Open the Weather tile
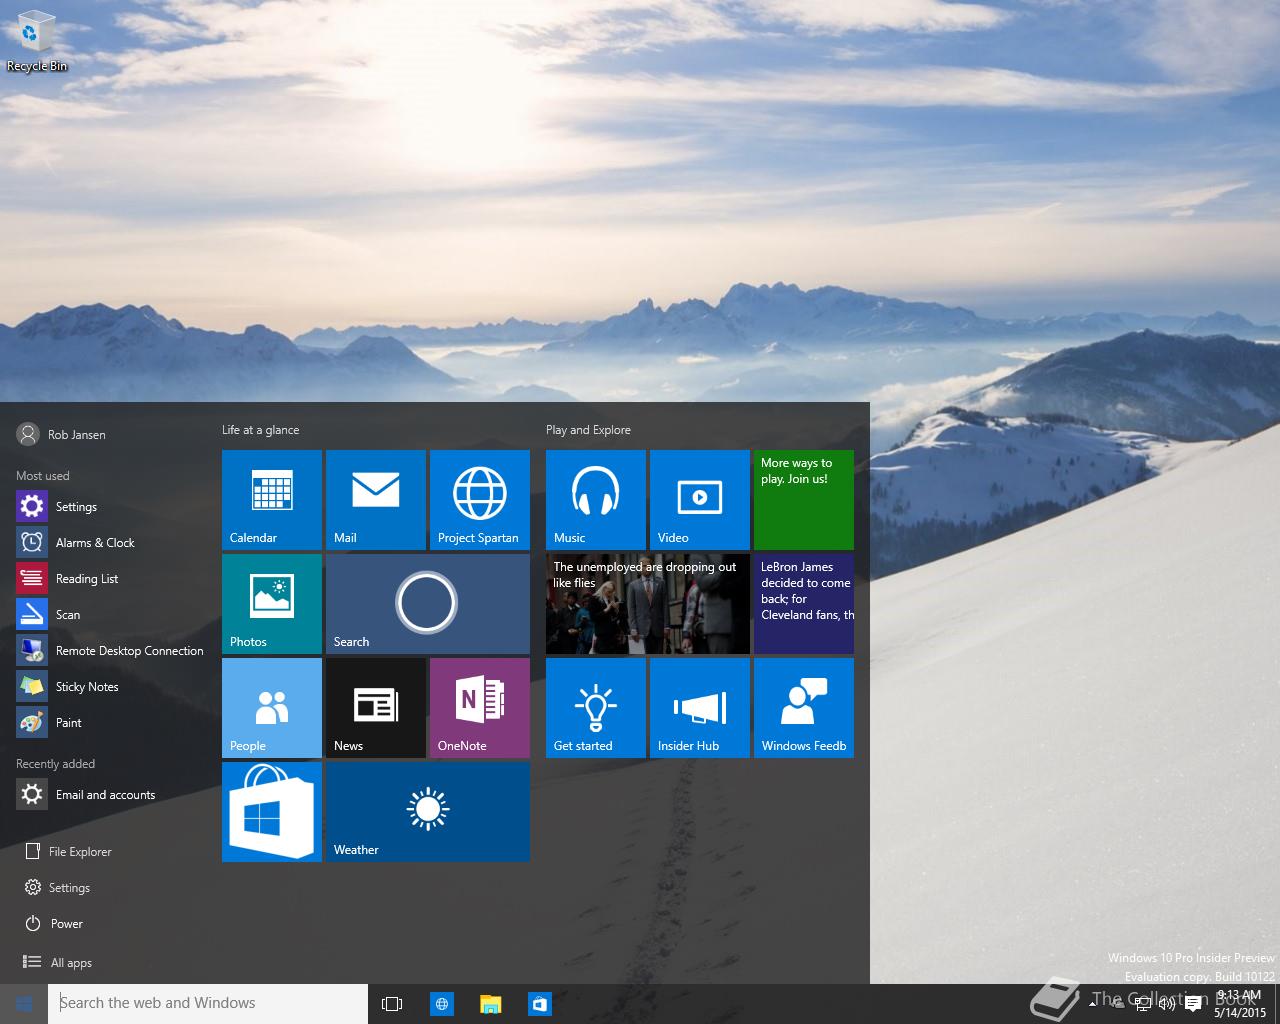 (428, 812)
